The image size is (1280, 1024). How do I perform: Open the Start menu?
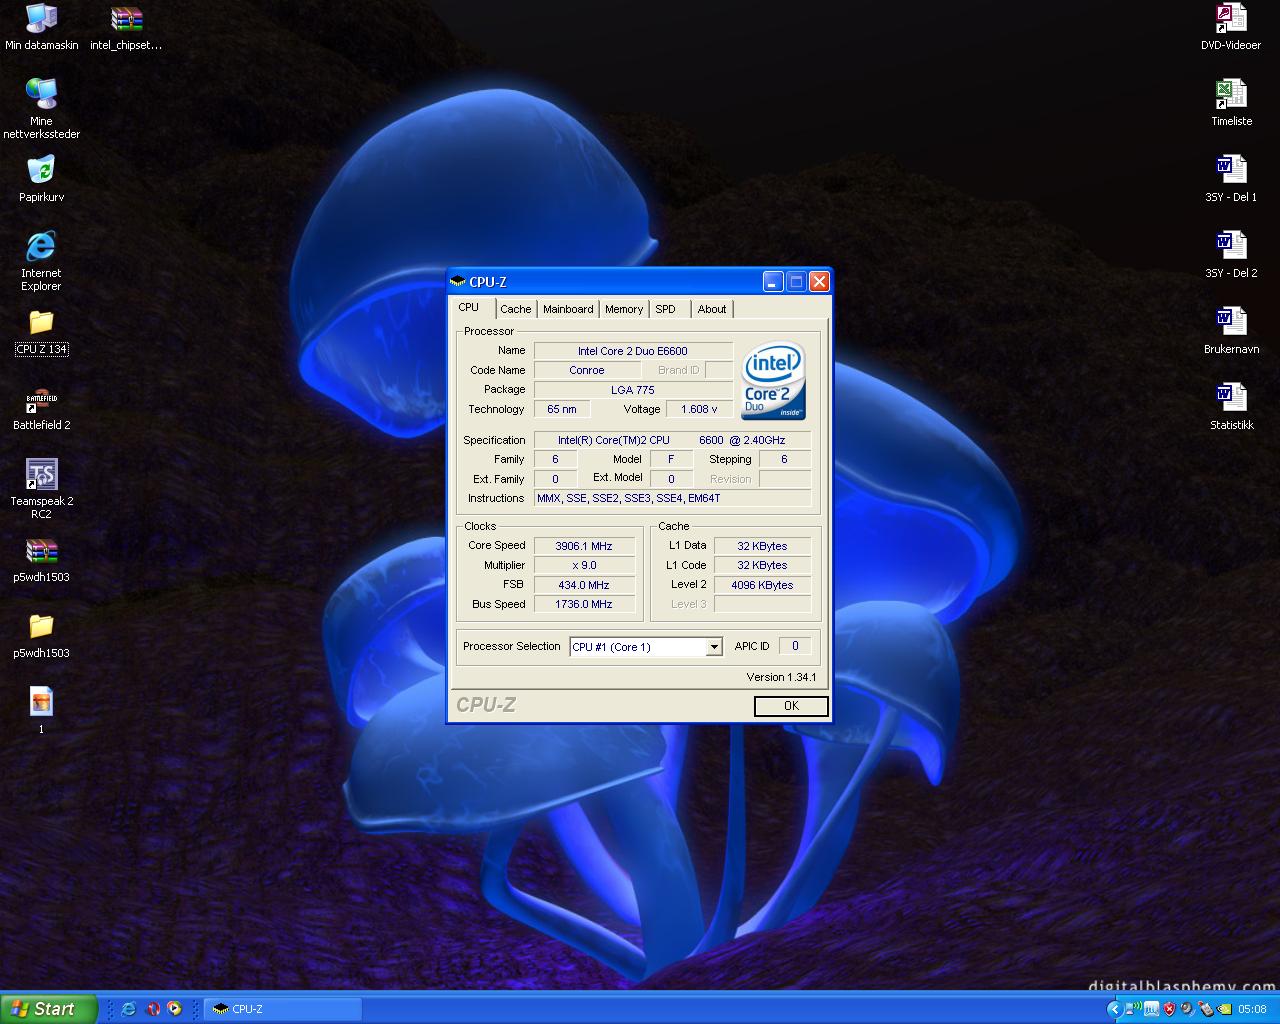(49, 1009)
